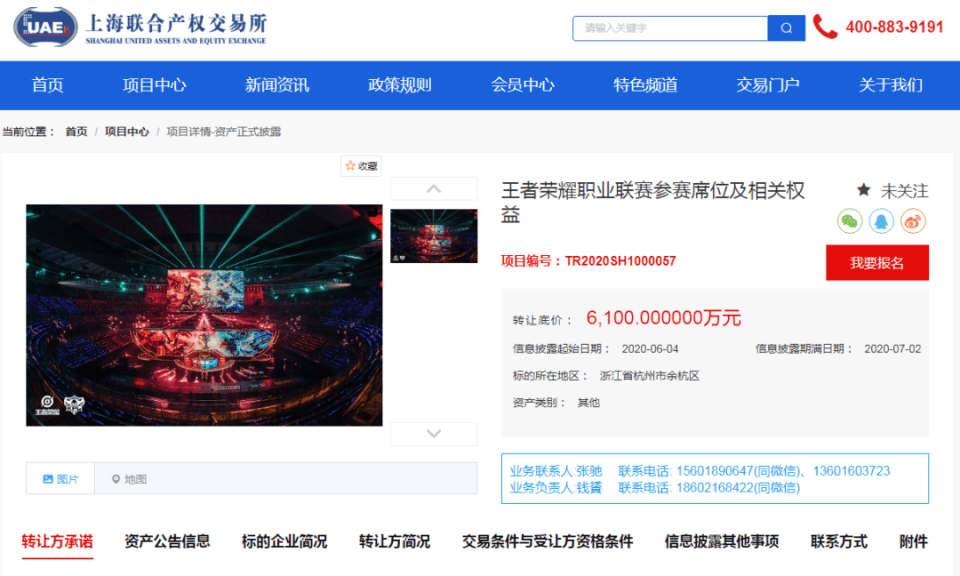Switch to the 地图 map view
Screen dimensions: 960x576
click(x=129, y=479)
